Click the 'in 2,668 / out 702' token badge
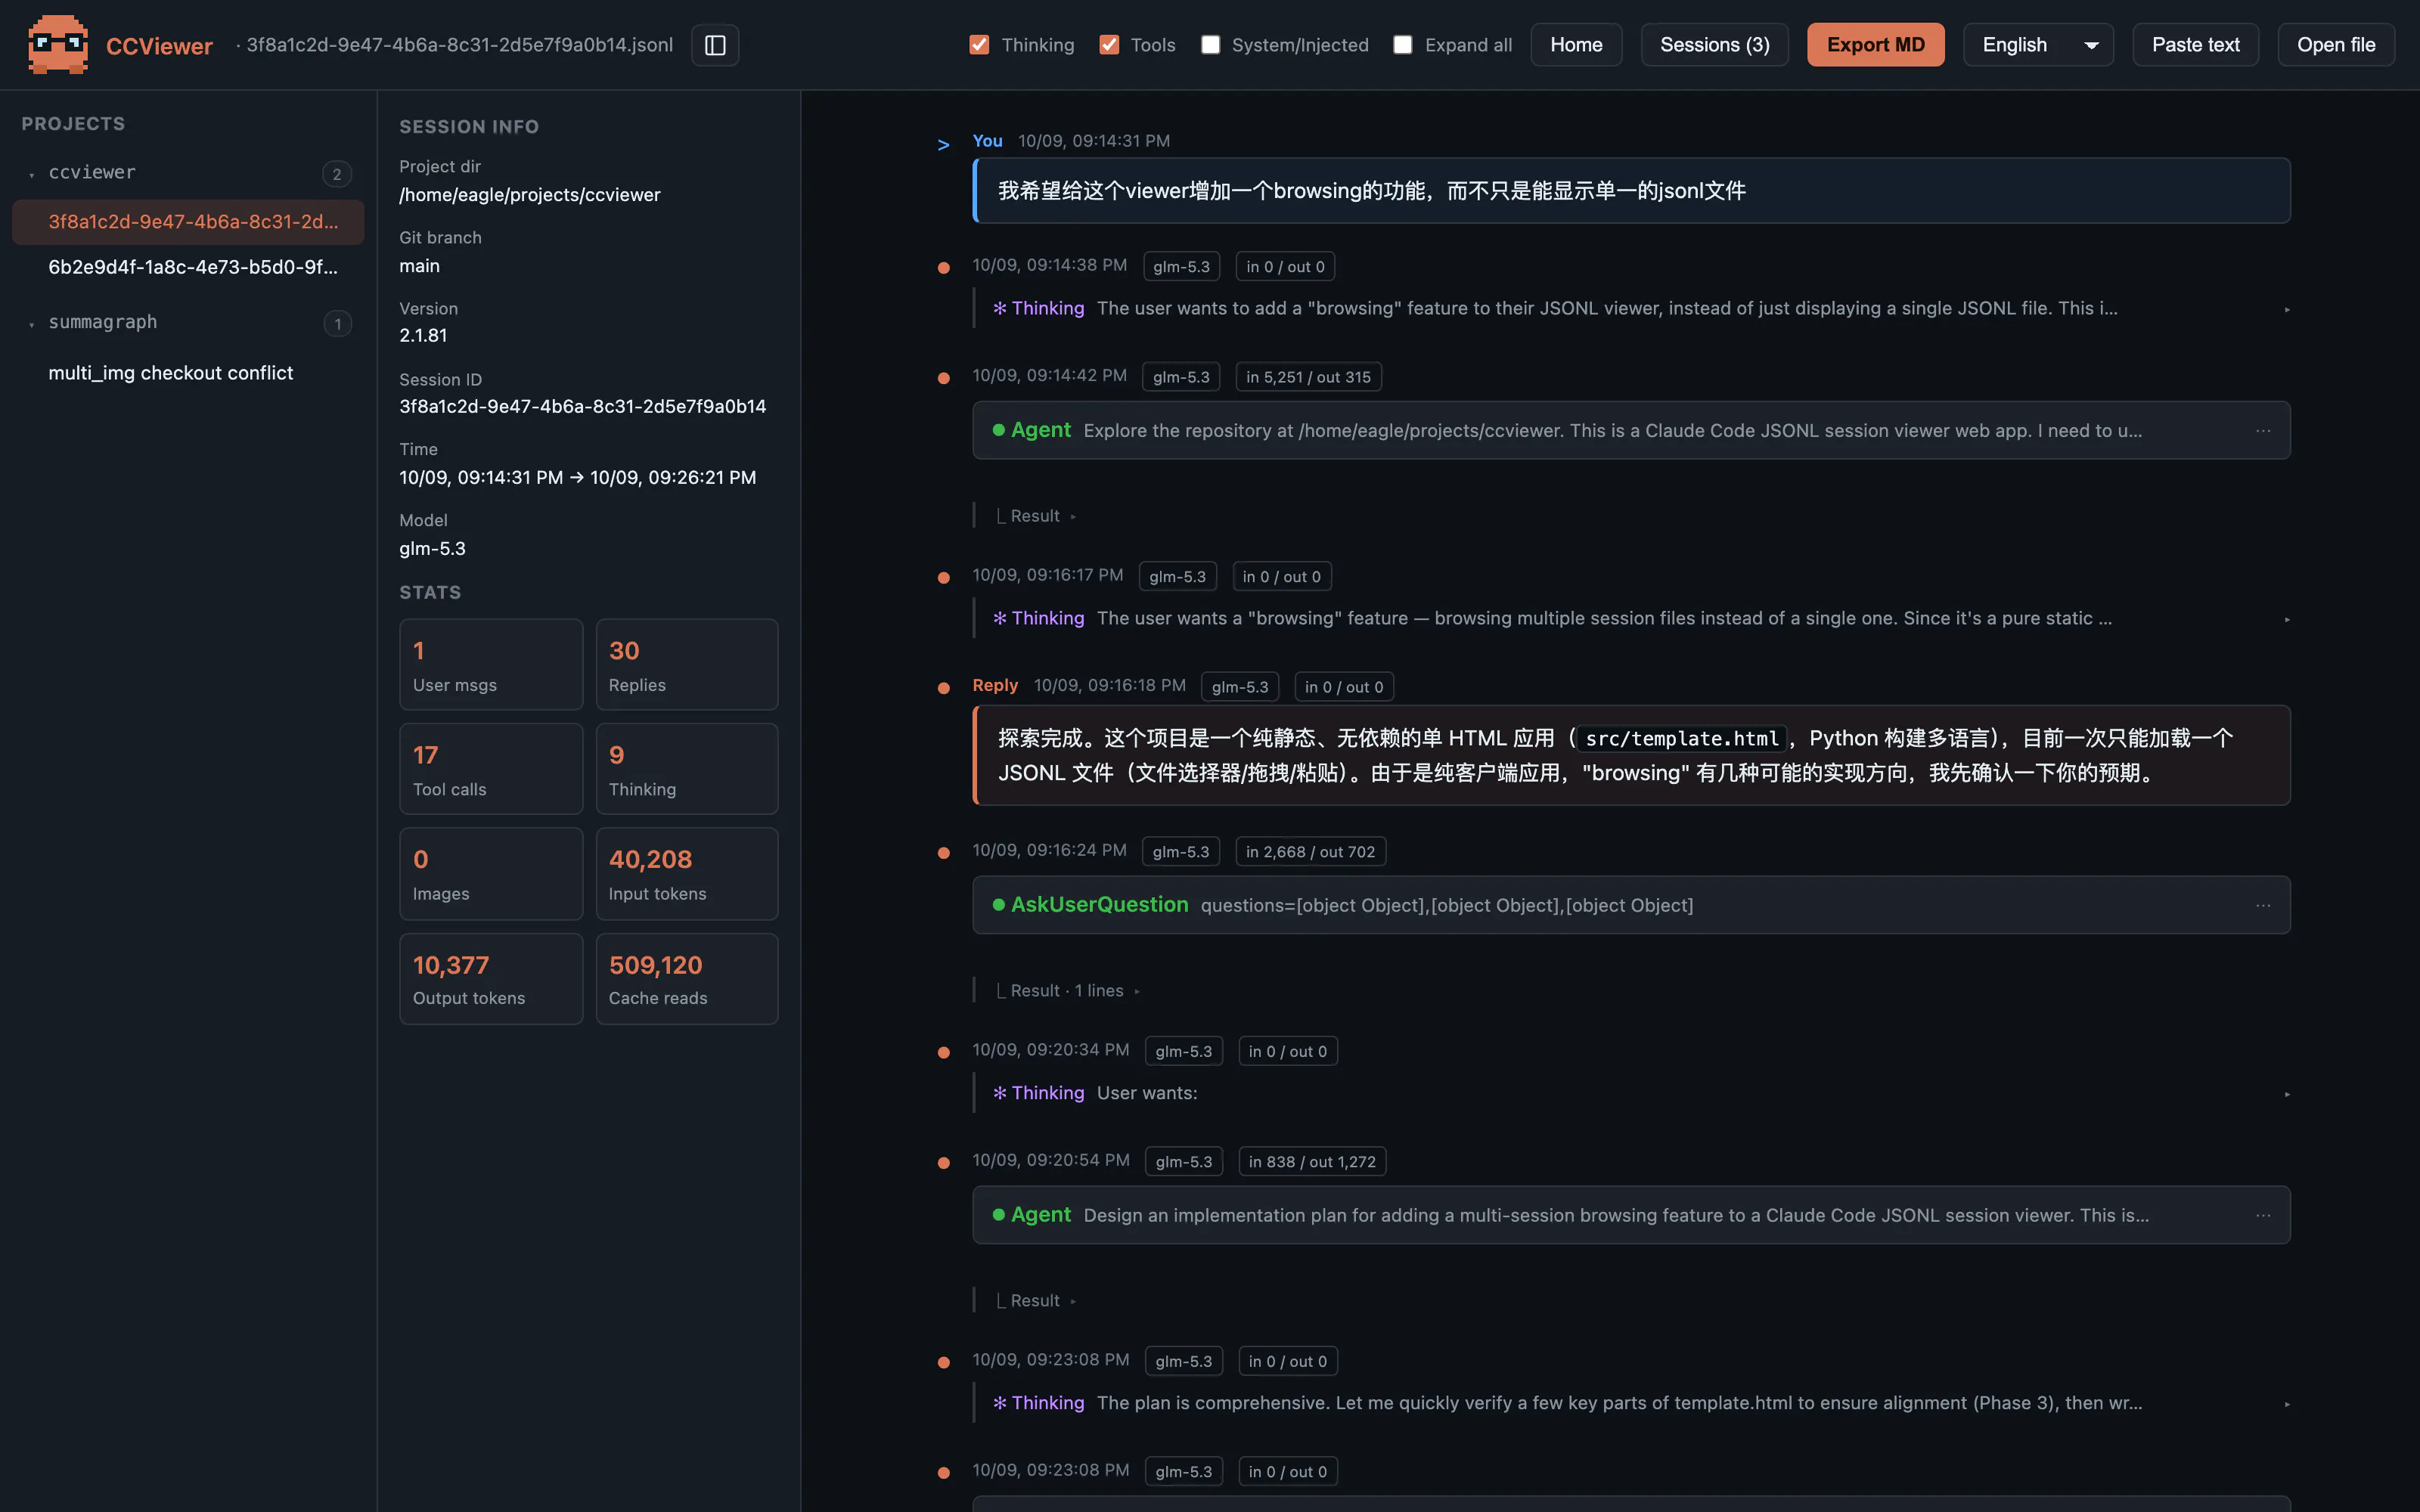The width and height of the screenshot is (2420, 1512). click(1310, 852)
